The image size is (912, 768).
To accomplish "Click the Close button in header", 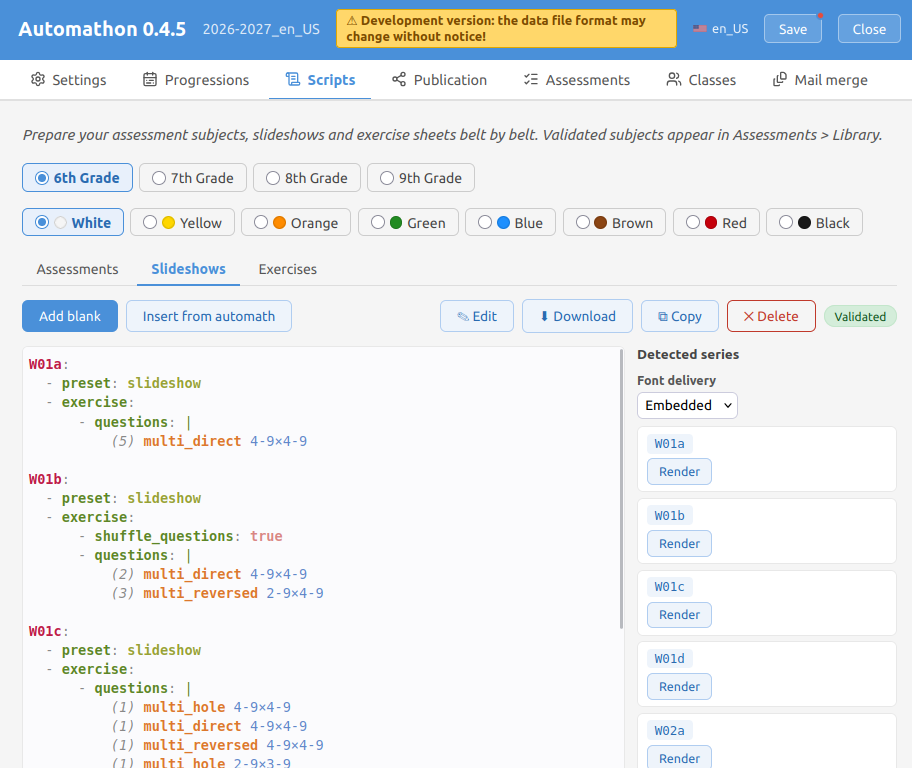I will (869, 29).
